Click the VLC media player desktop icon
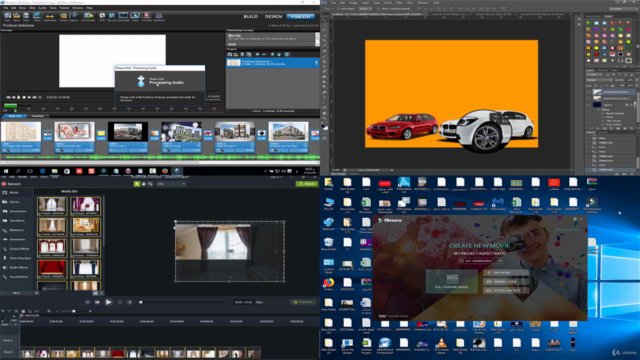The width and height of the screenshot is (640, 360). point(441,345)
